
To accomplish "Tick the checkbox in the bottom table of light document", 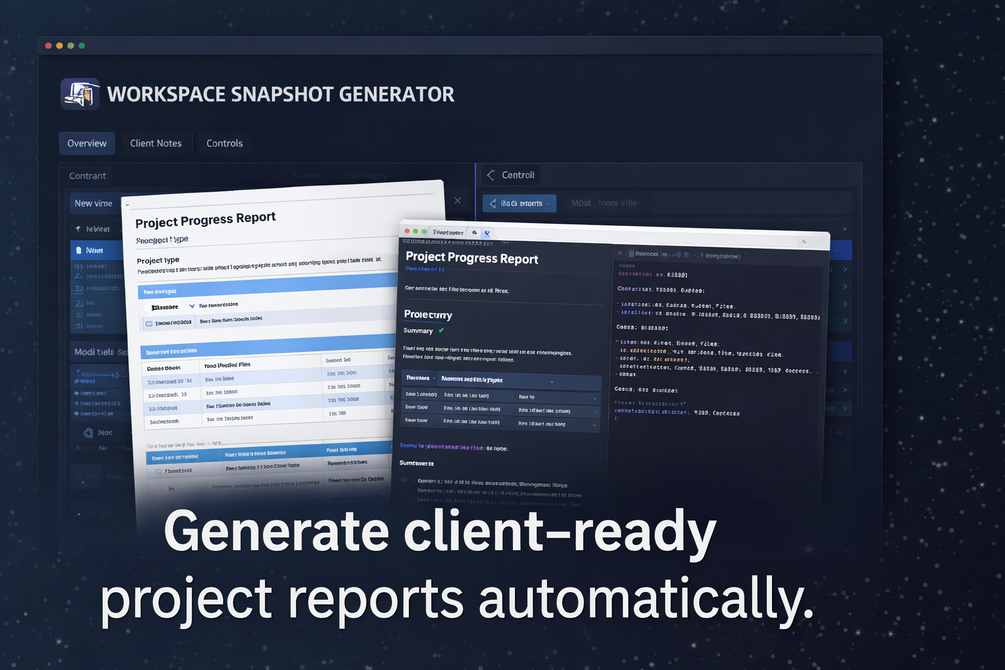I will (158, 471).
